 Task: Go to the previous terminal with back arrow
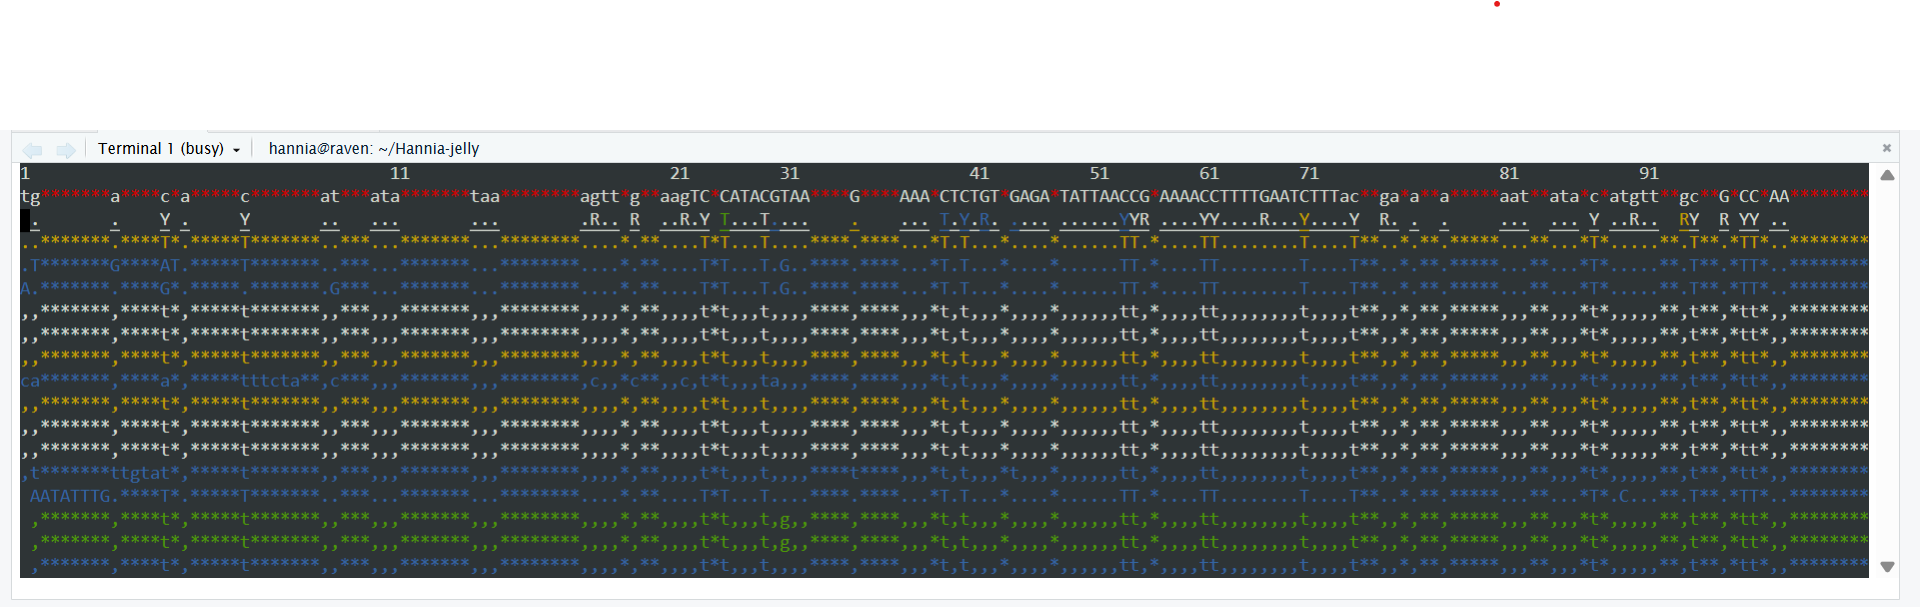pyautogui.click(x=33, y=150)
